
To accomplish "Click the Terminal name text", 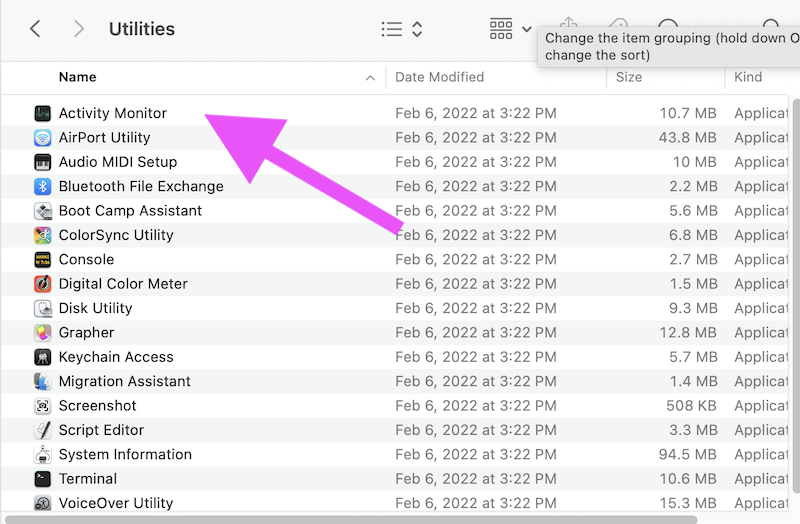I will tap(88, 479).
